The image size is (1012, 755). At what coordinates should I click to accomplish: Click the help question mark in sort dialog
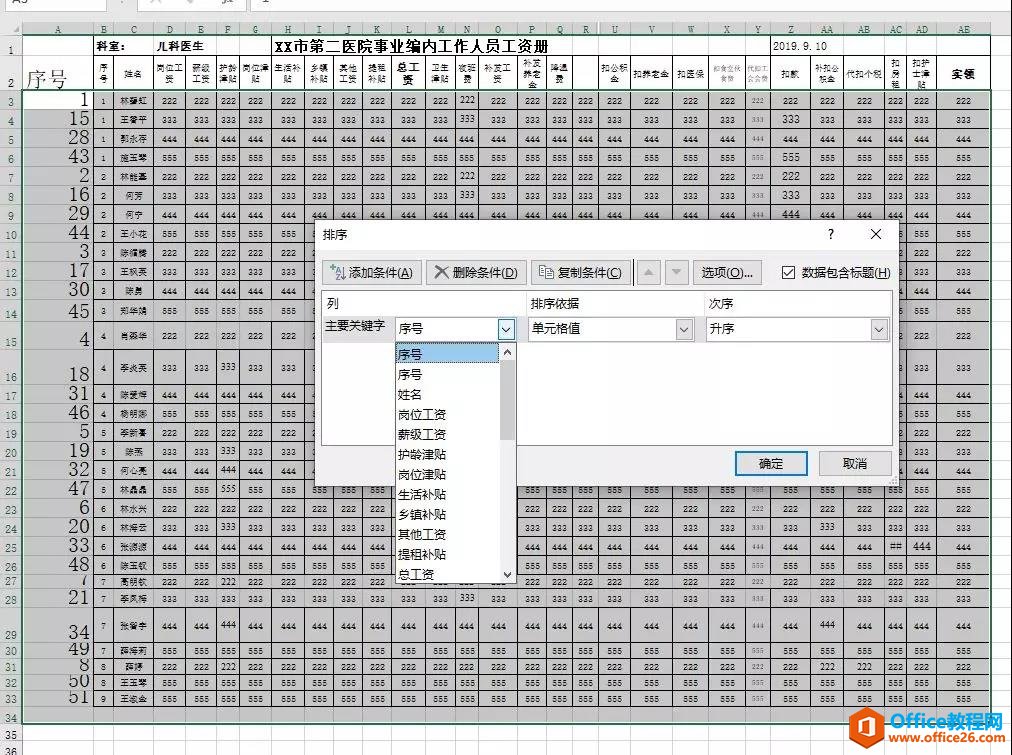coord(830,234)
